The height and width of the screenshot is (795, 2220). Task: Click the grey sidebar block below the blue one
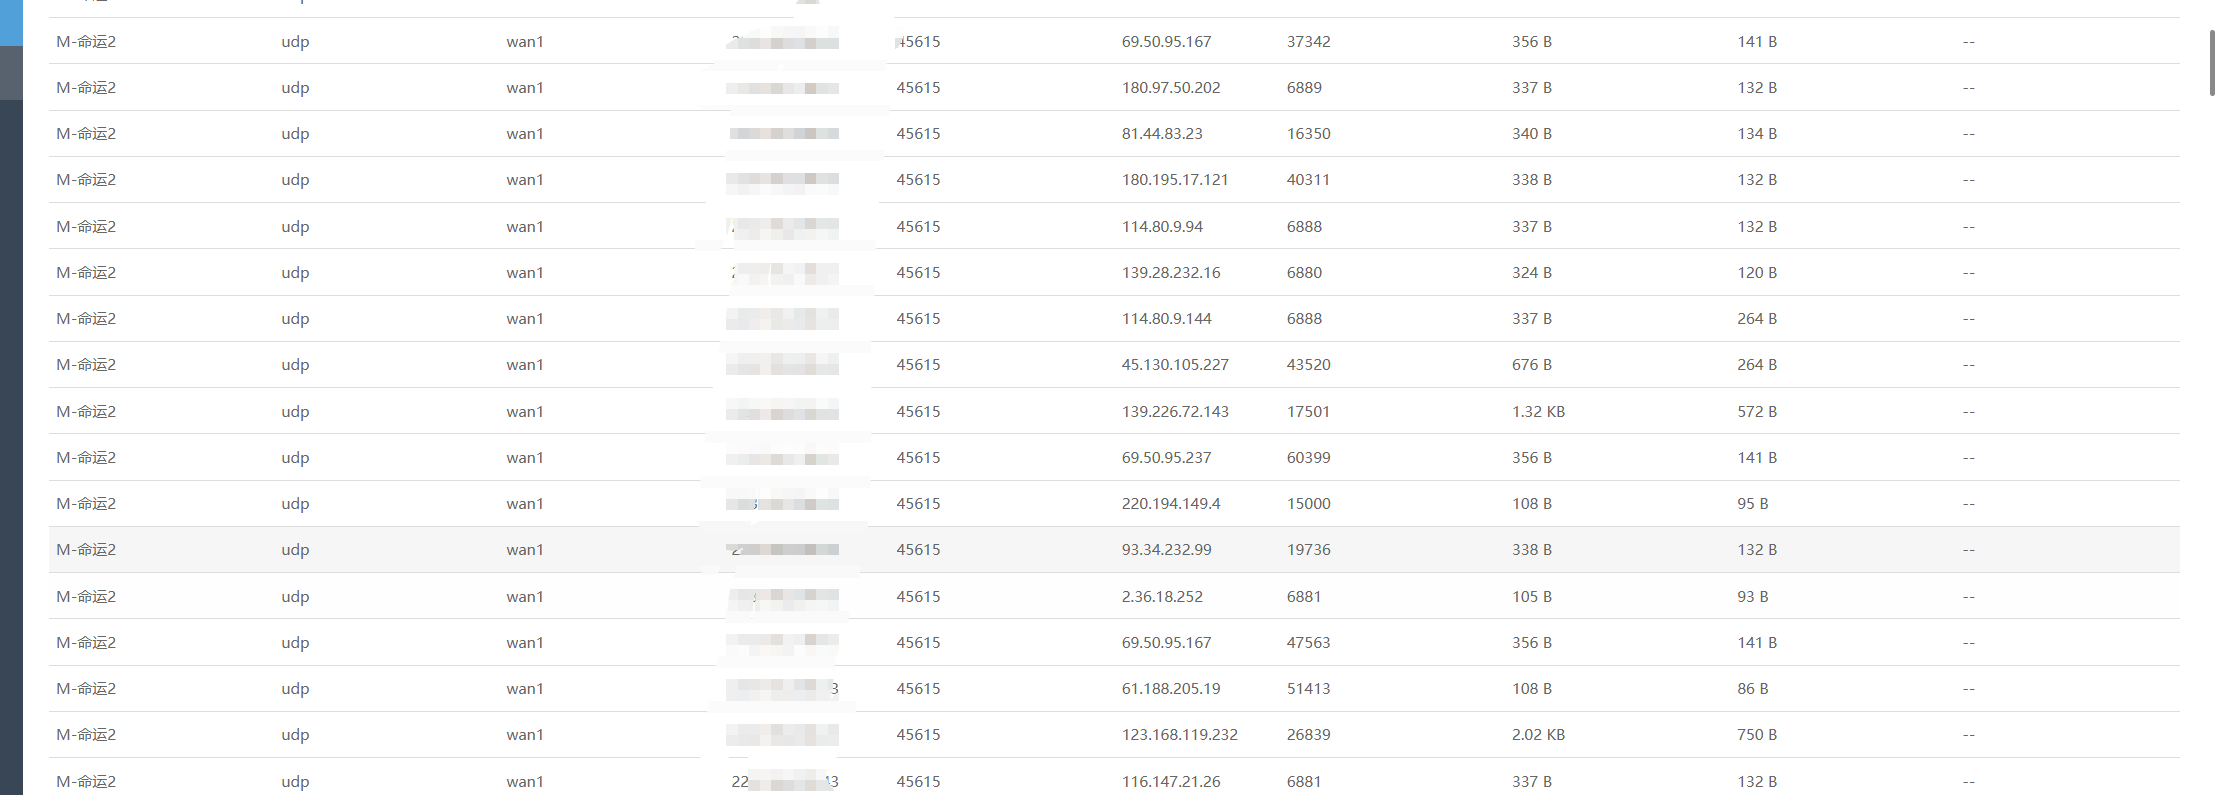point(11,72)
